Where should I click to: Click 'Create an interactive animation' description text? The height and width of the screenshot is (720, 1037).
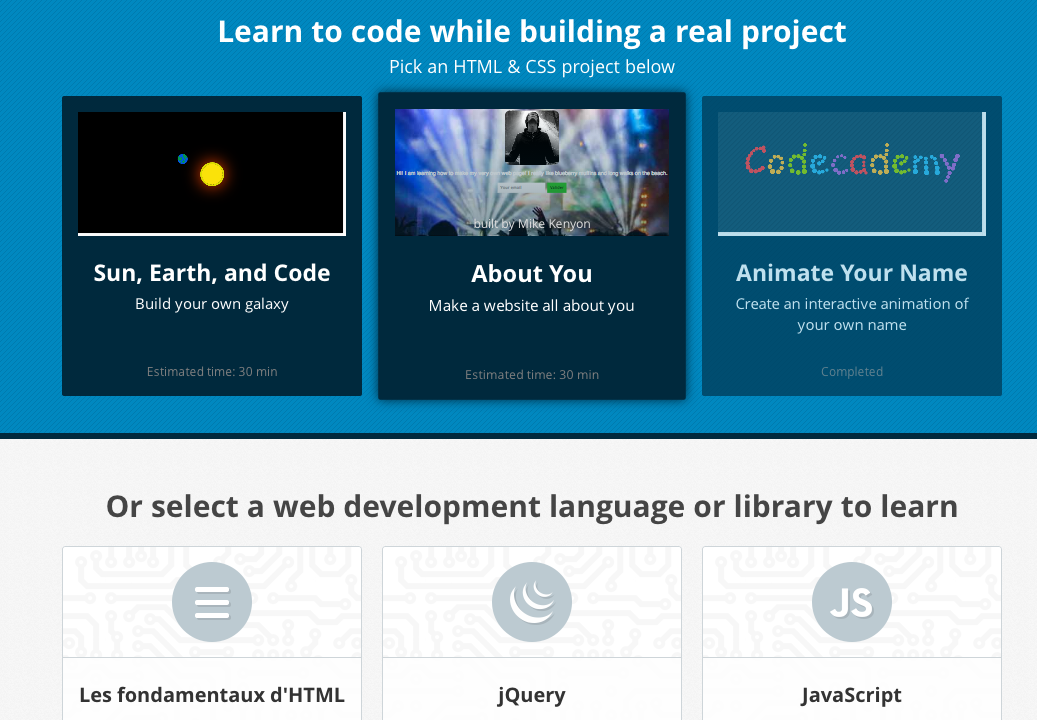(x=852, y=314)
